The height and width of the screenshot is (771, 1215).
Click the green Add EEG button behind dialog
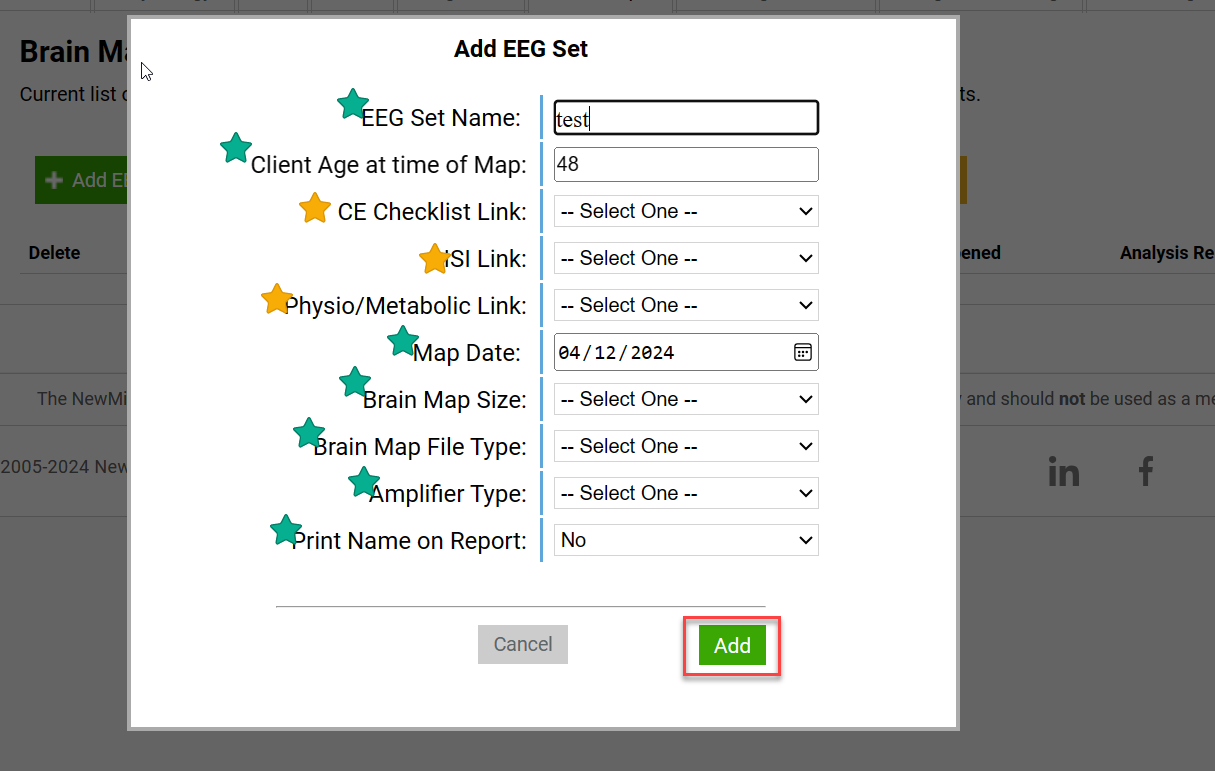[x=81, y=180]
